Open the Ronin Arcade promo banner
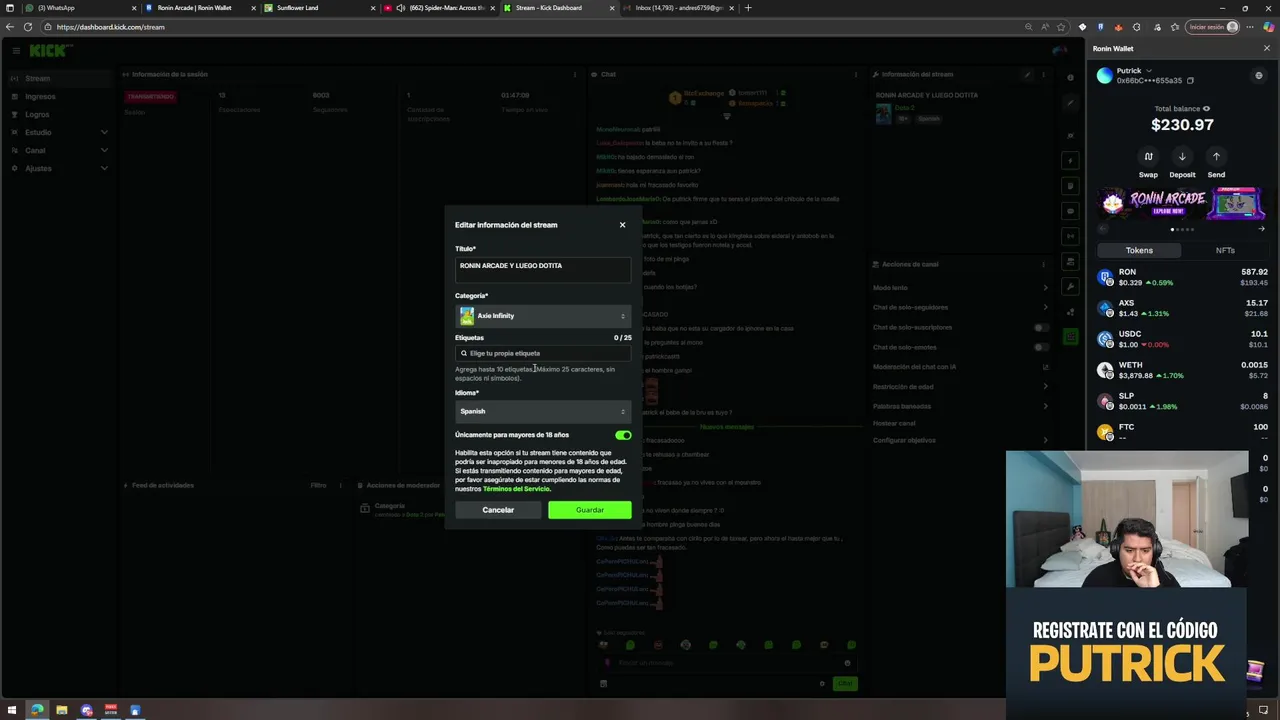 [1182, 203]
